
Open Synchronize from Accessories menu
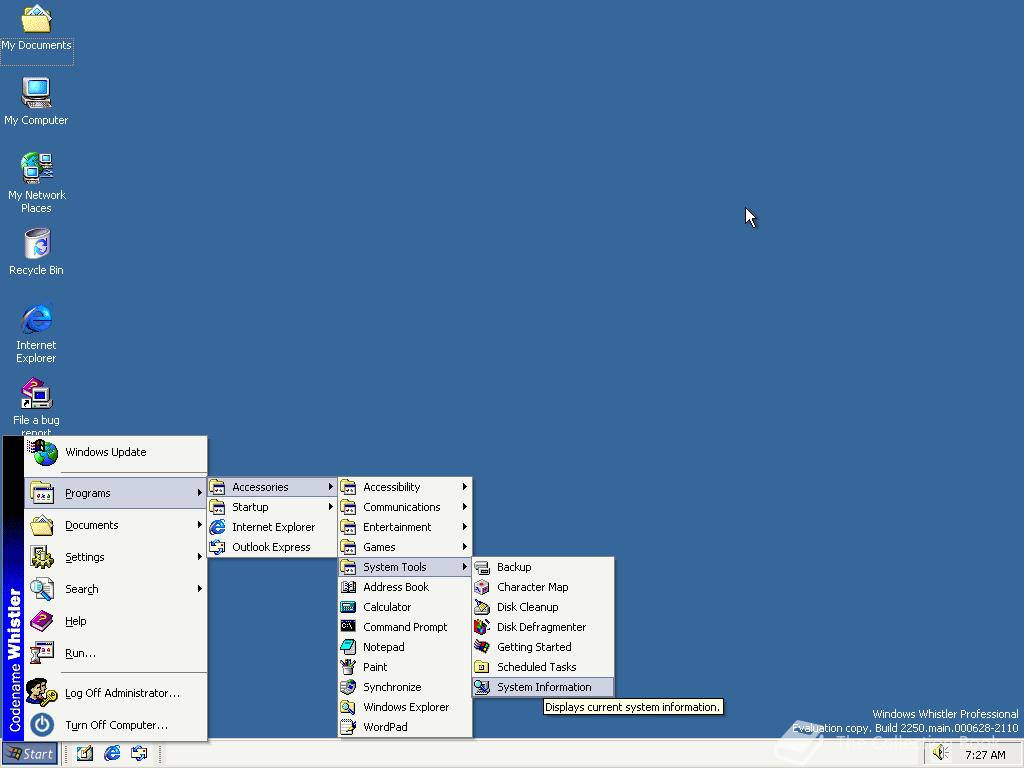405,687
